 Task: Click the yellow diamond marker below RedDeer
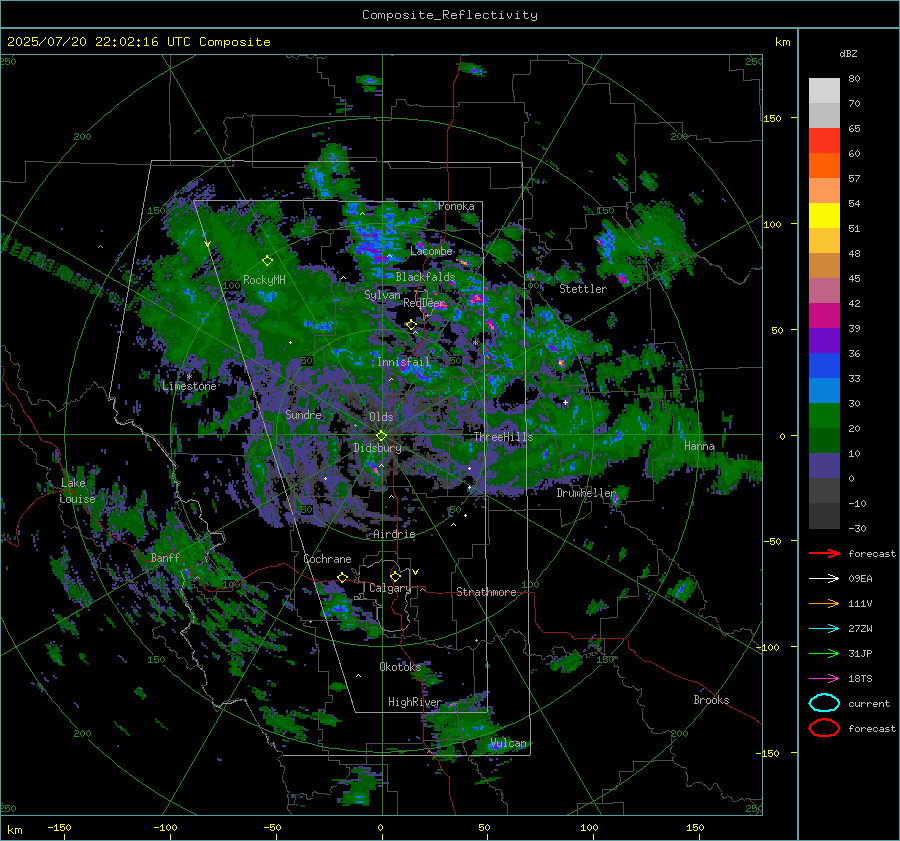pos(411,325)
